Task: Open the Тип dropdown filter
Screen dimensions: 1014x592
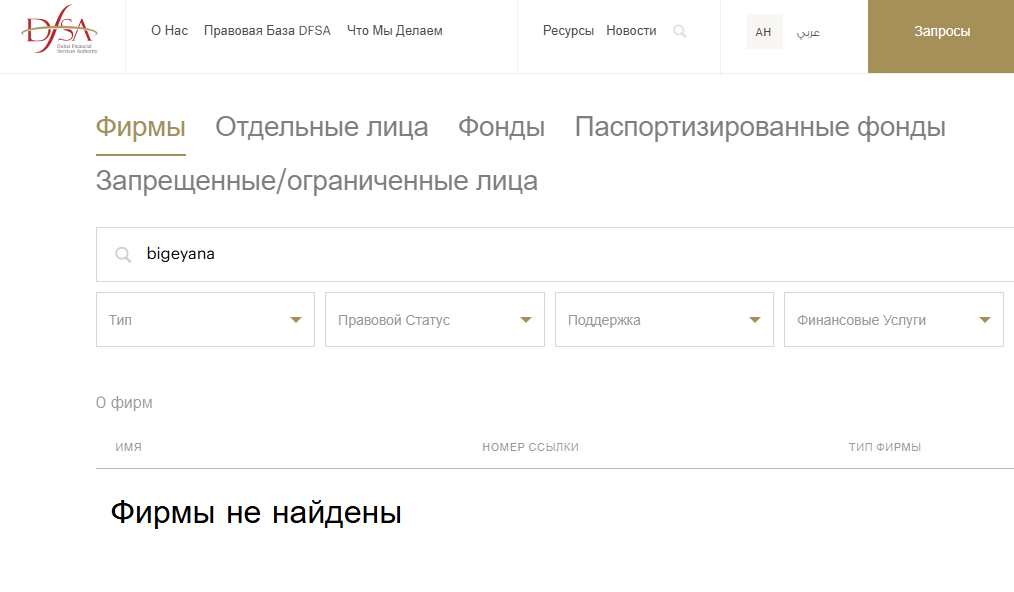Action: pos(205,320)
